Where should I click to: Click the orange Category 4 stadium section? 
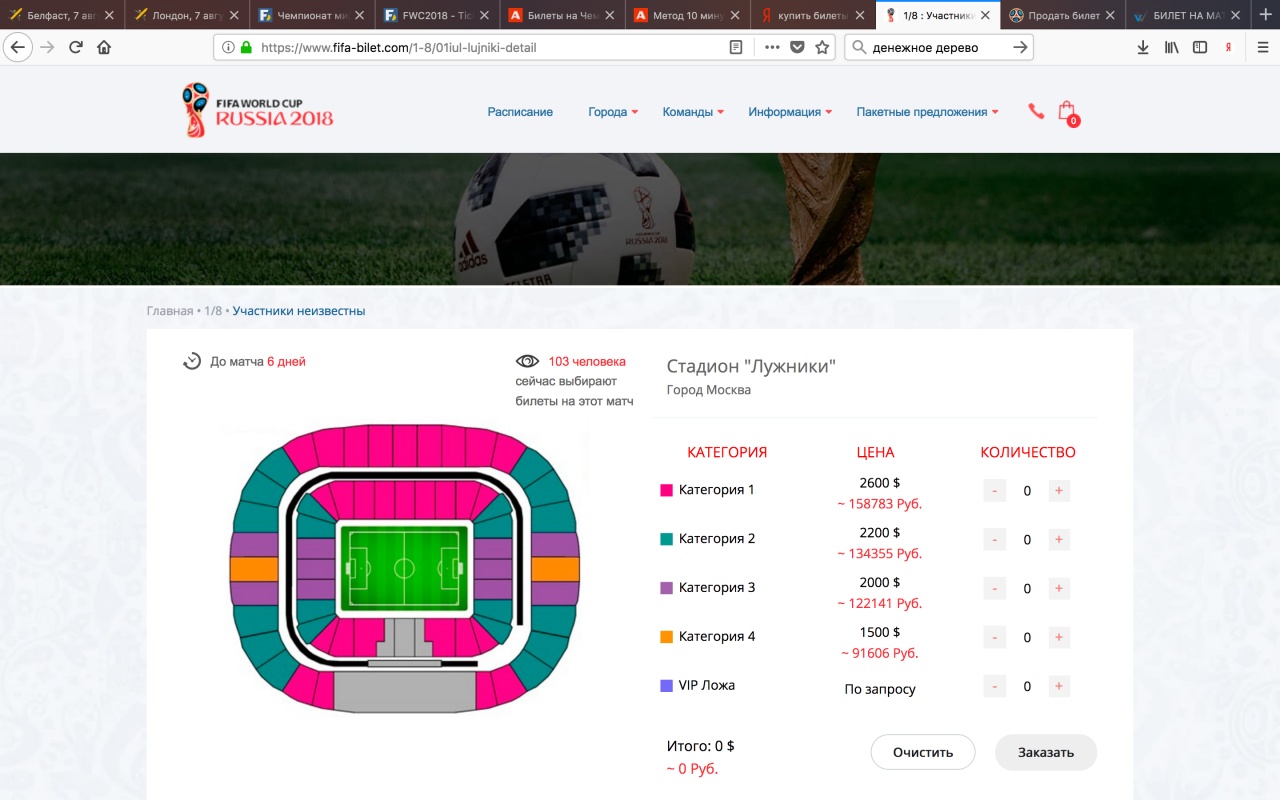point(254,569)
